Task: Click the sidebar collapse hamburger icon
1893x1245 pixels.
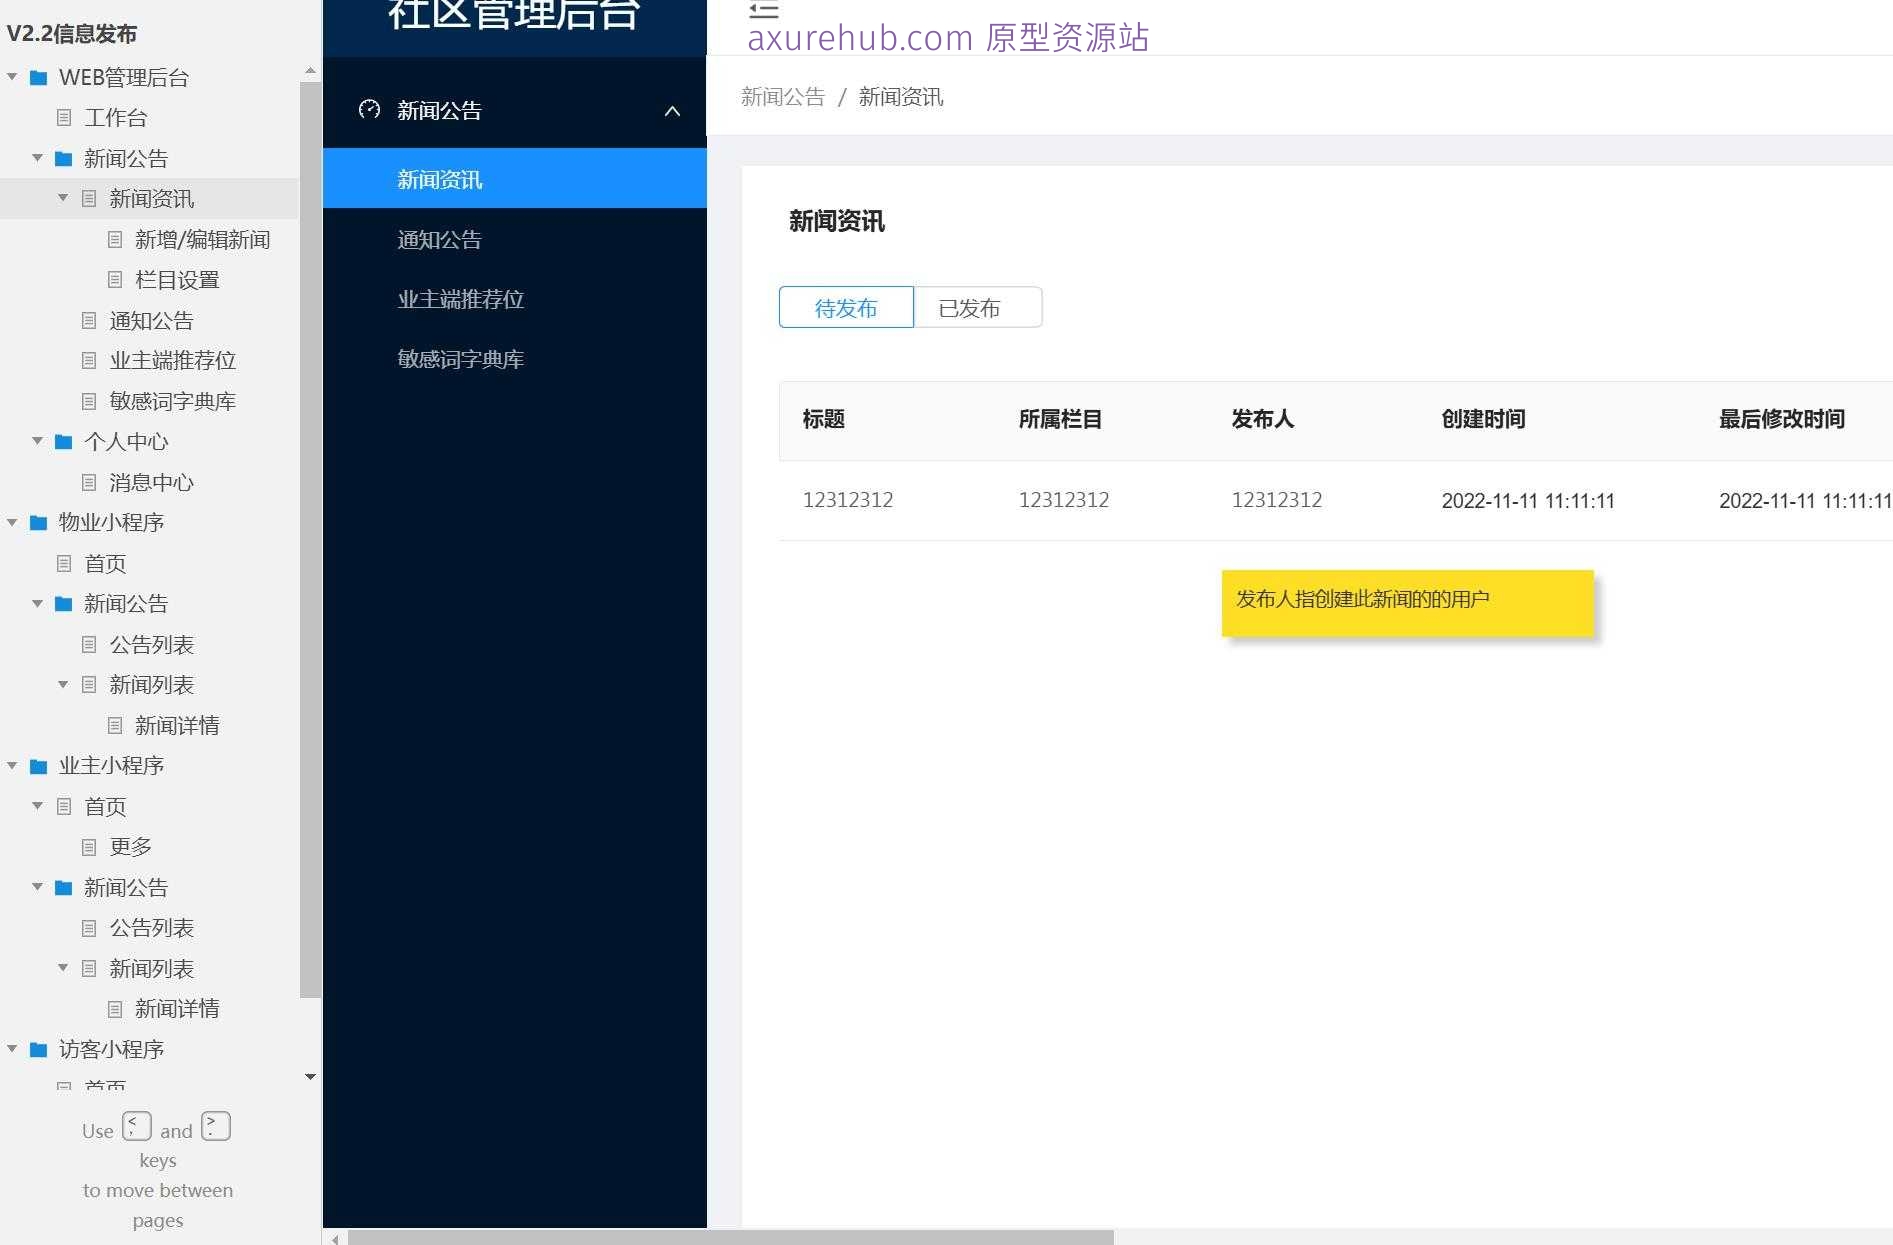Action: pyautogui.click(x=763, y=10)
